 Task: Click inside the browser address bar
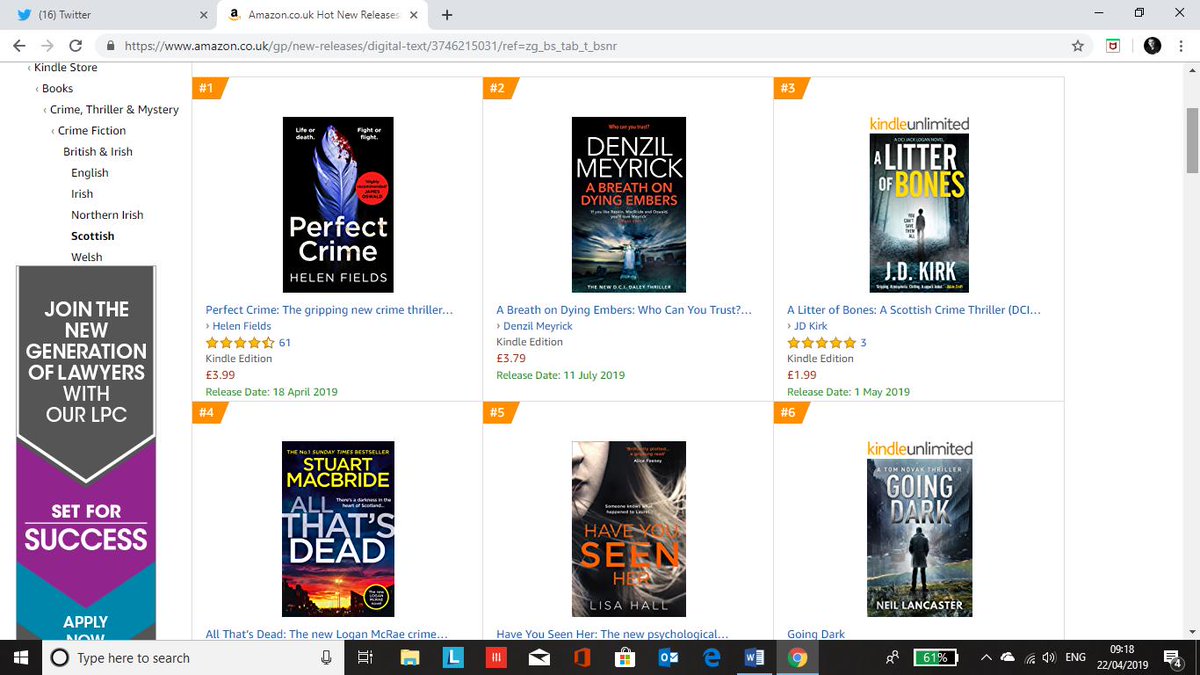click(x=400, y=45)
